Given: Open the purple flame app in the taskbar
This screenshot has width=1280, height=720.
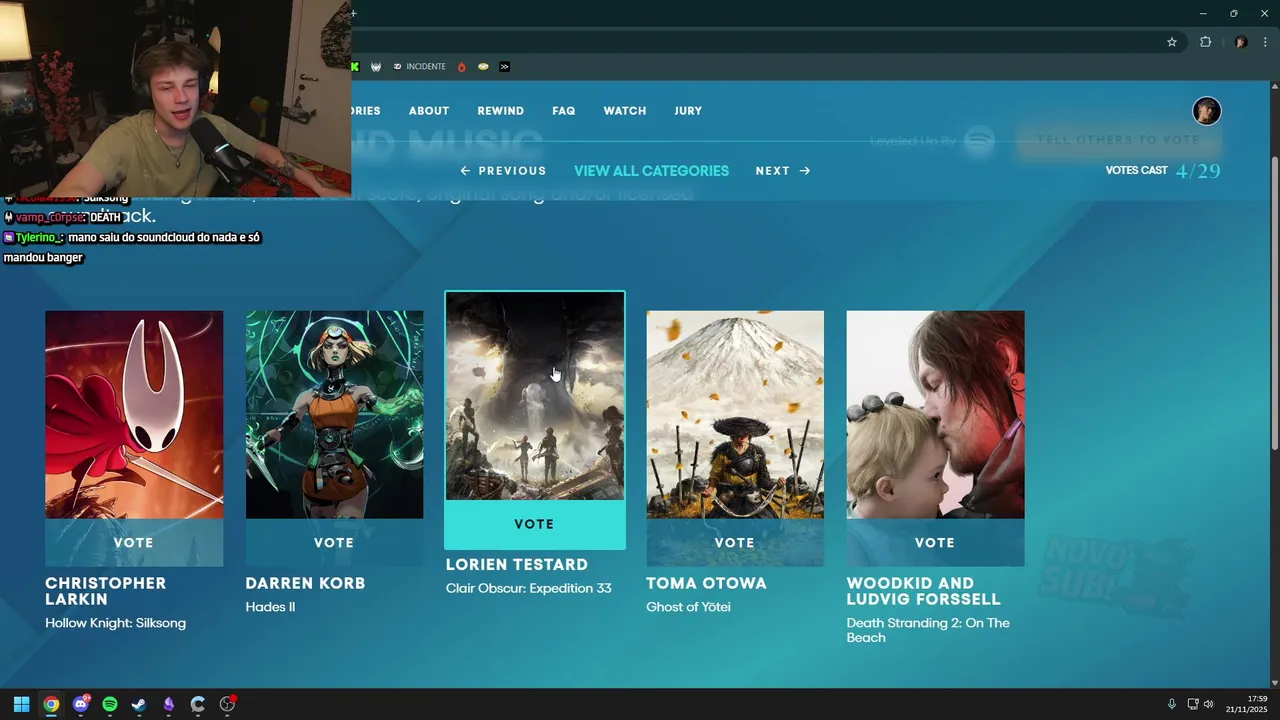Looking at the screenshot, I should [x=169, y=704].
